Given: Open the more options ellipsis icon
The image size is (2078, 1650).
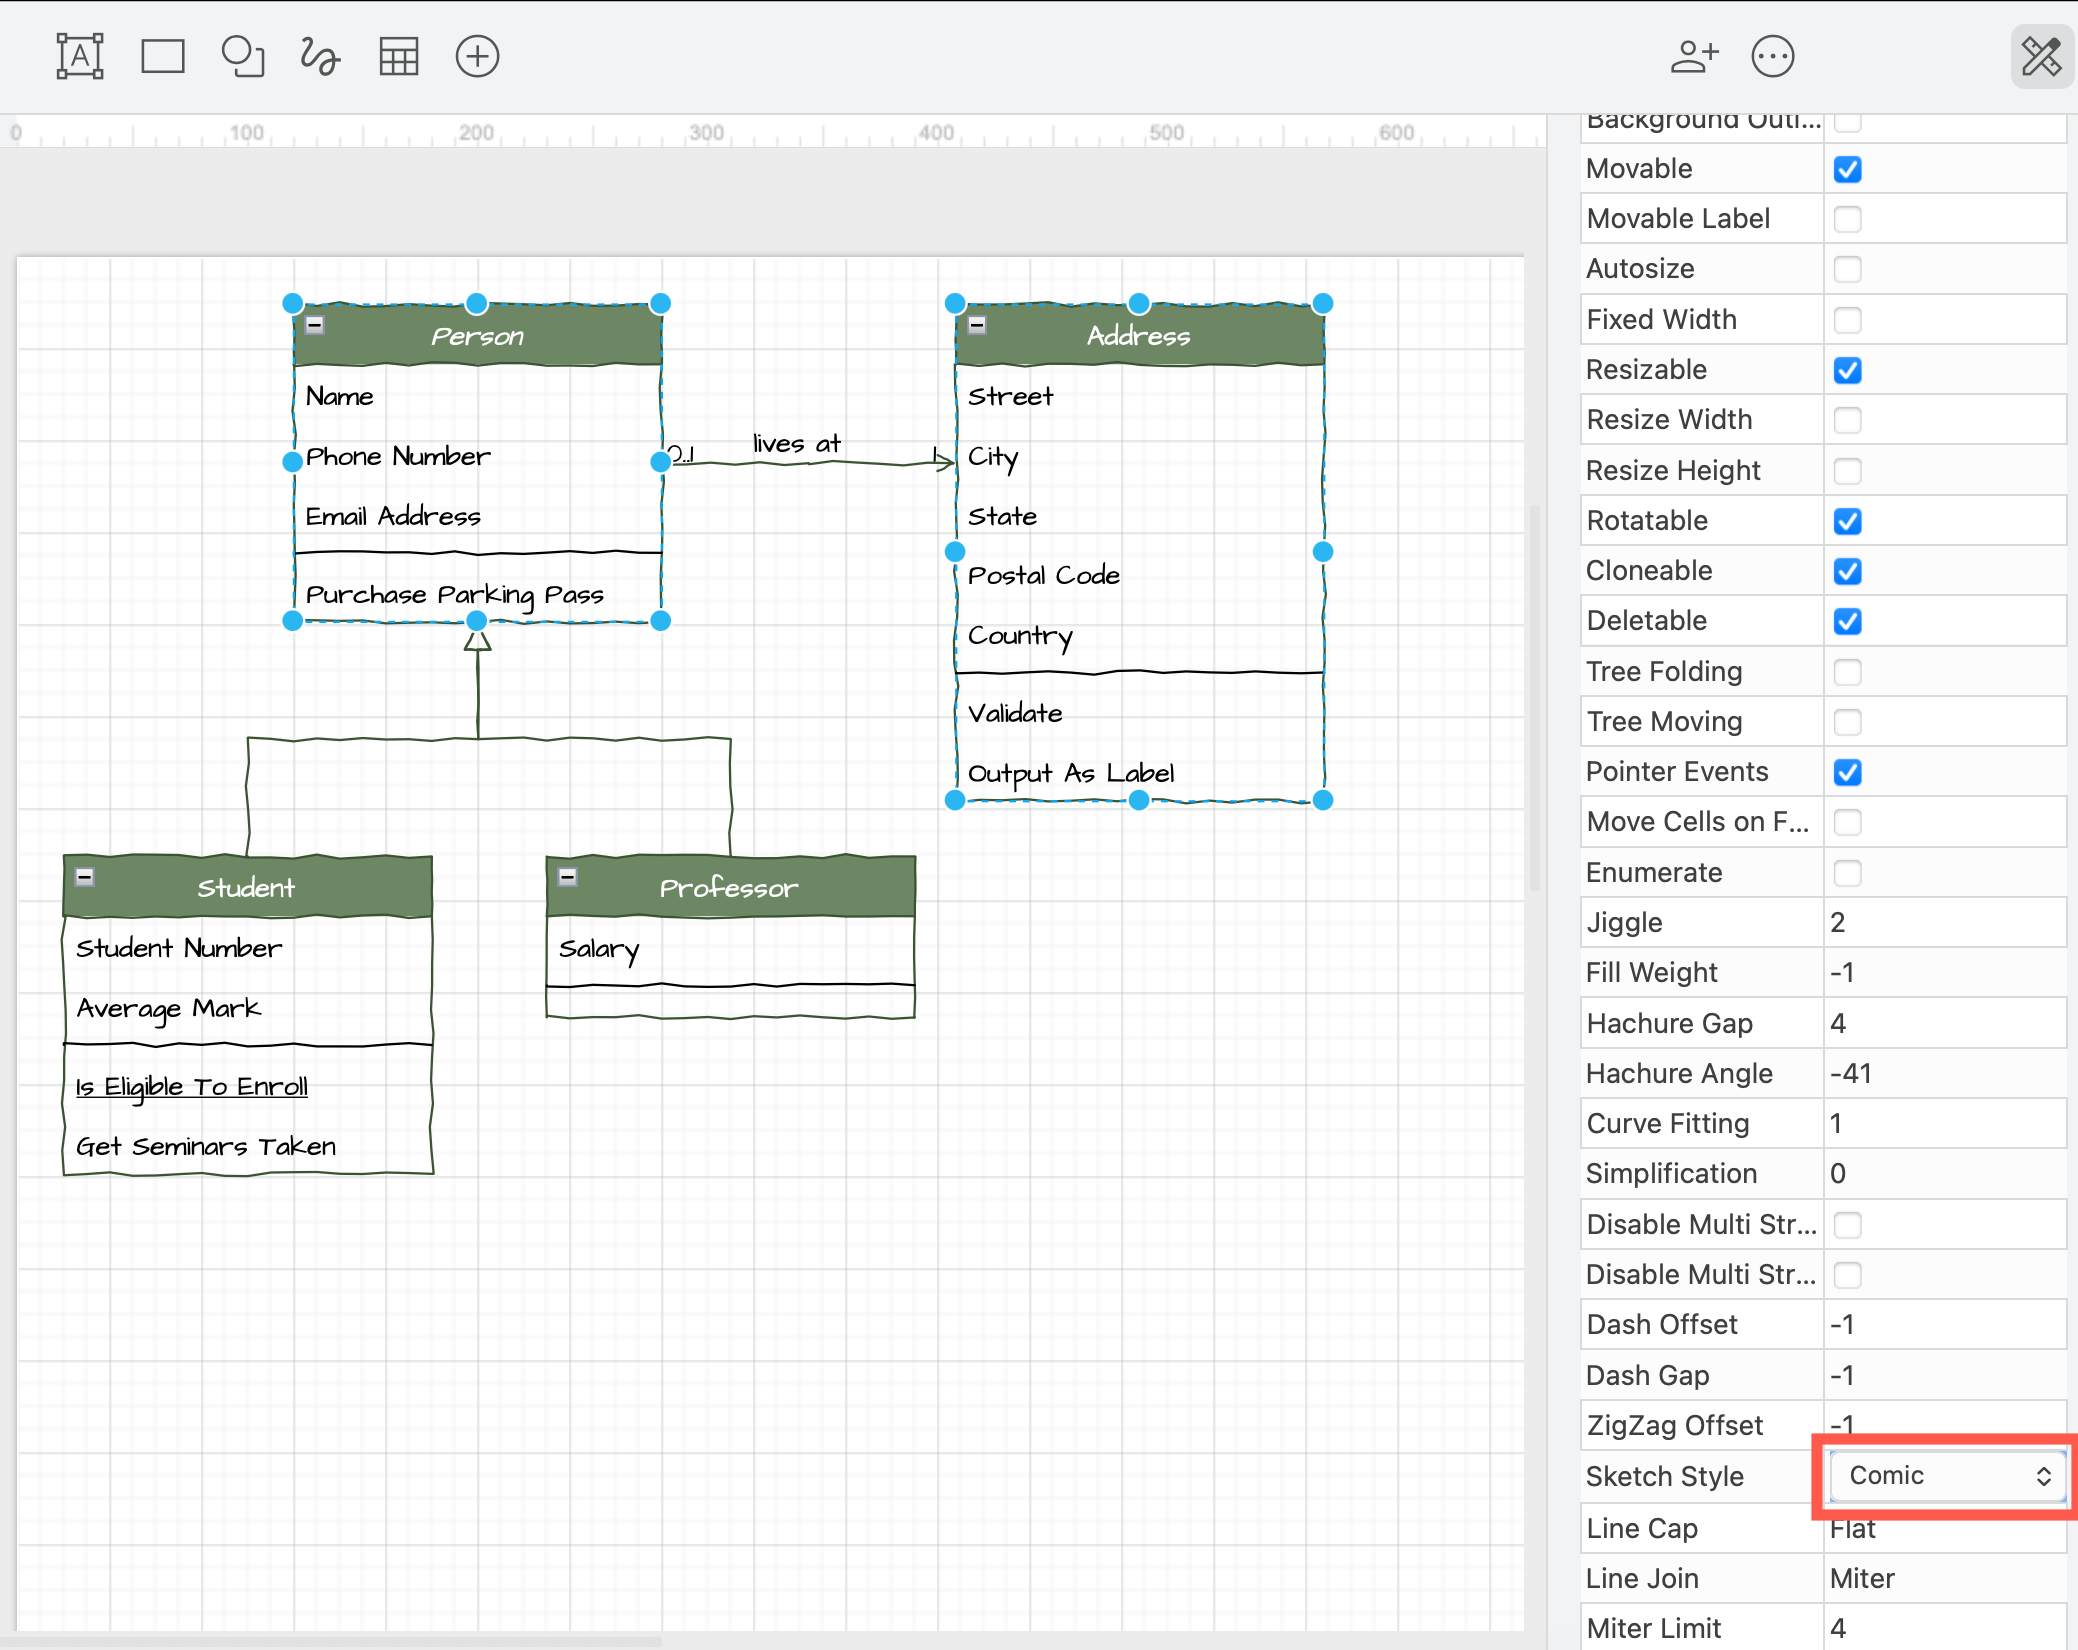Looking at the screenshot, I should coord(1773,56).
